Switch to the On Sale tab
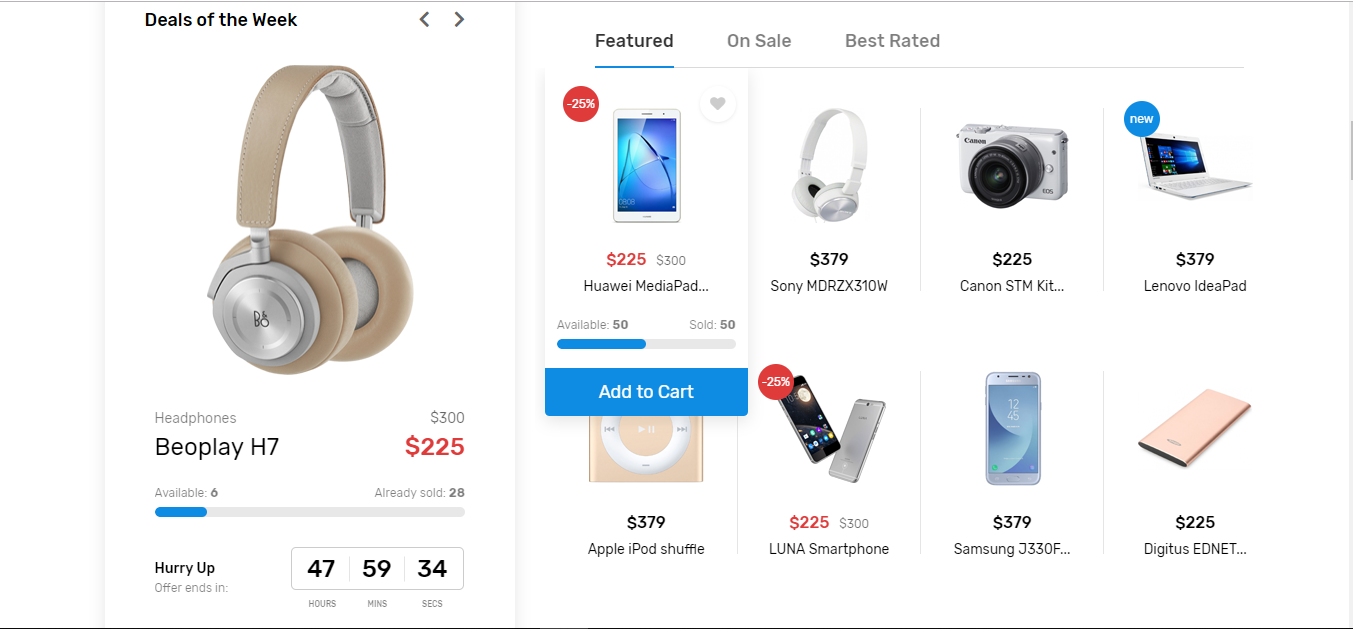The height and width of the screenshot is (629, 1353). point(759,40)
